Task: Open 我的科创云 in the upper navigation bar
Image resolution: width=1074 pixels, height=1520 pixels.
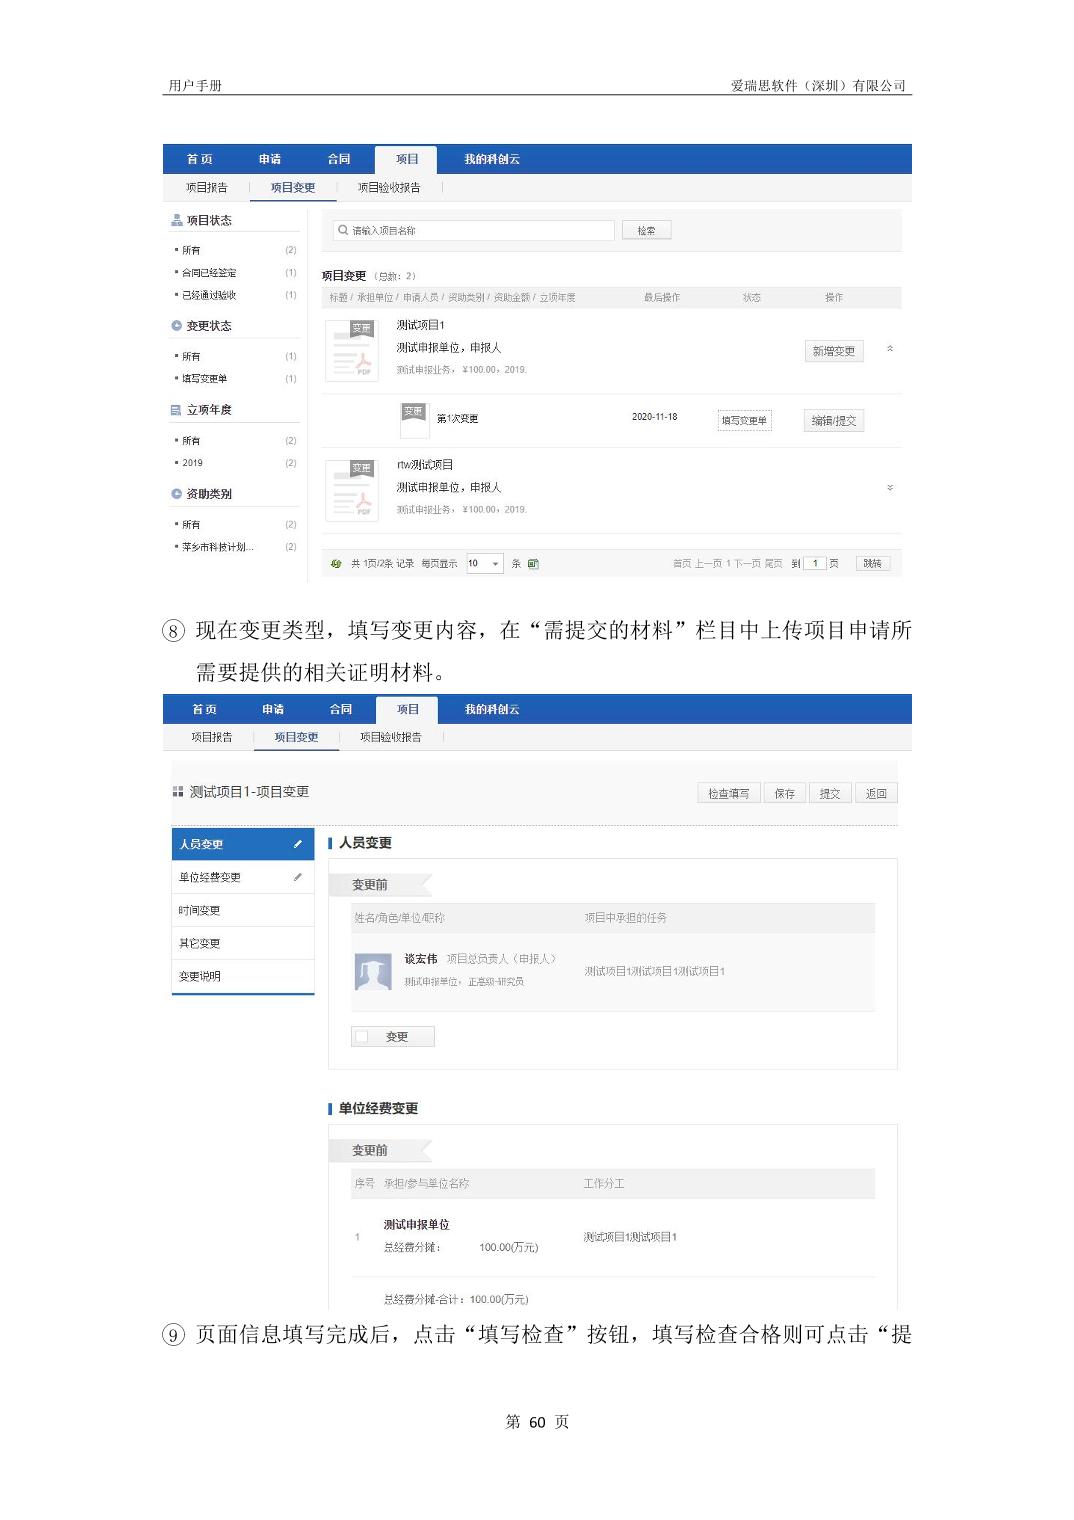Action: click(x=492, y=160)
